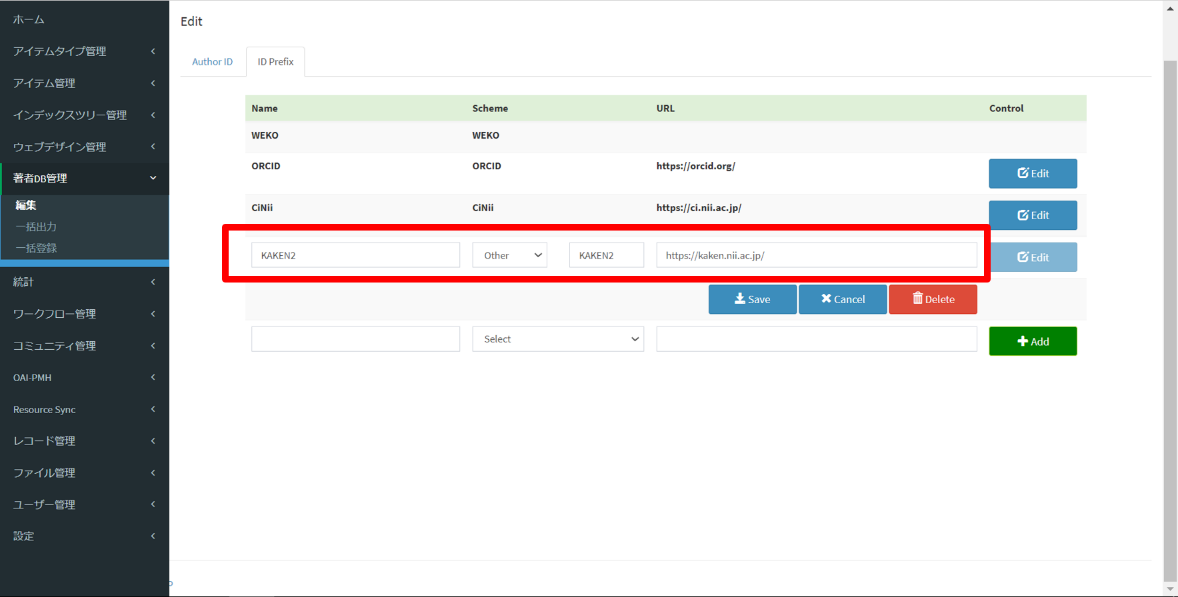Select 一括登録 in the sidebar submenu
This screenshot has height=597, width=1178.
pyautogui.click(x=36, y=248)
